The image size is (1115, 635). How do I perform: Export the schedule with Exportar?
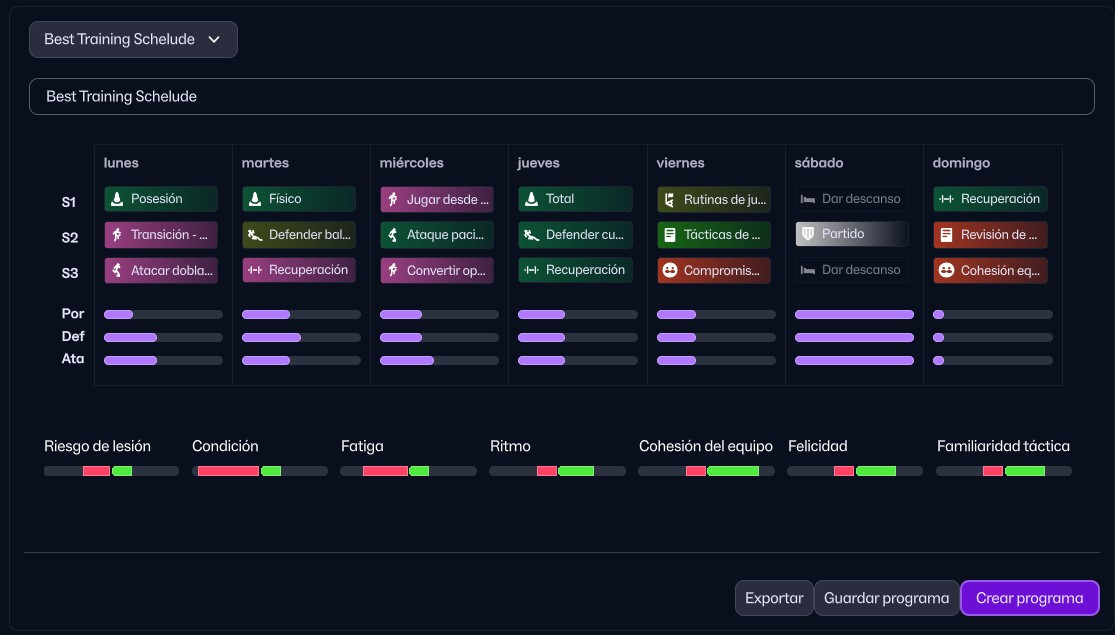[x=774, y=598]
